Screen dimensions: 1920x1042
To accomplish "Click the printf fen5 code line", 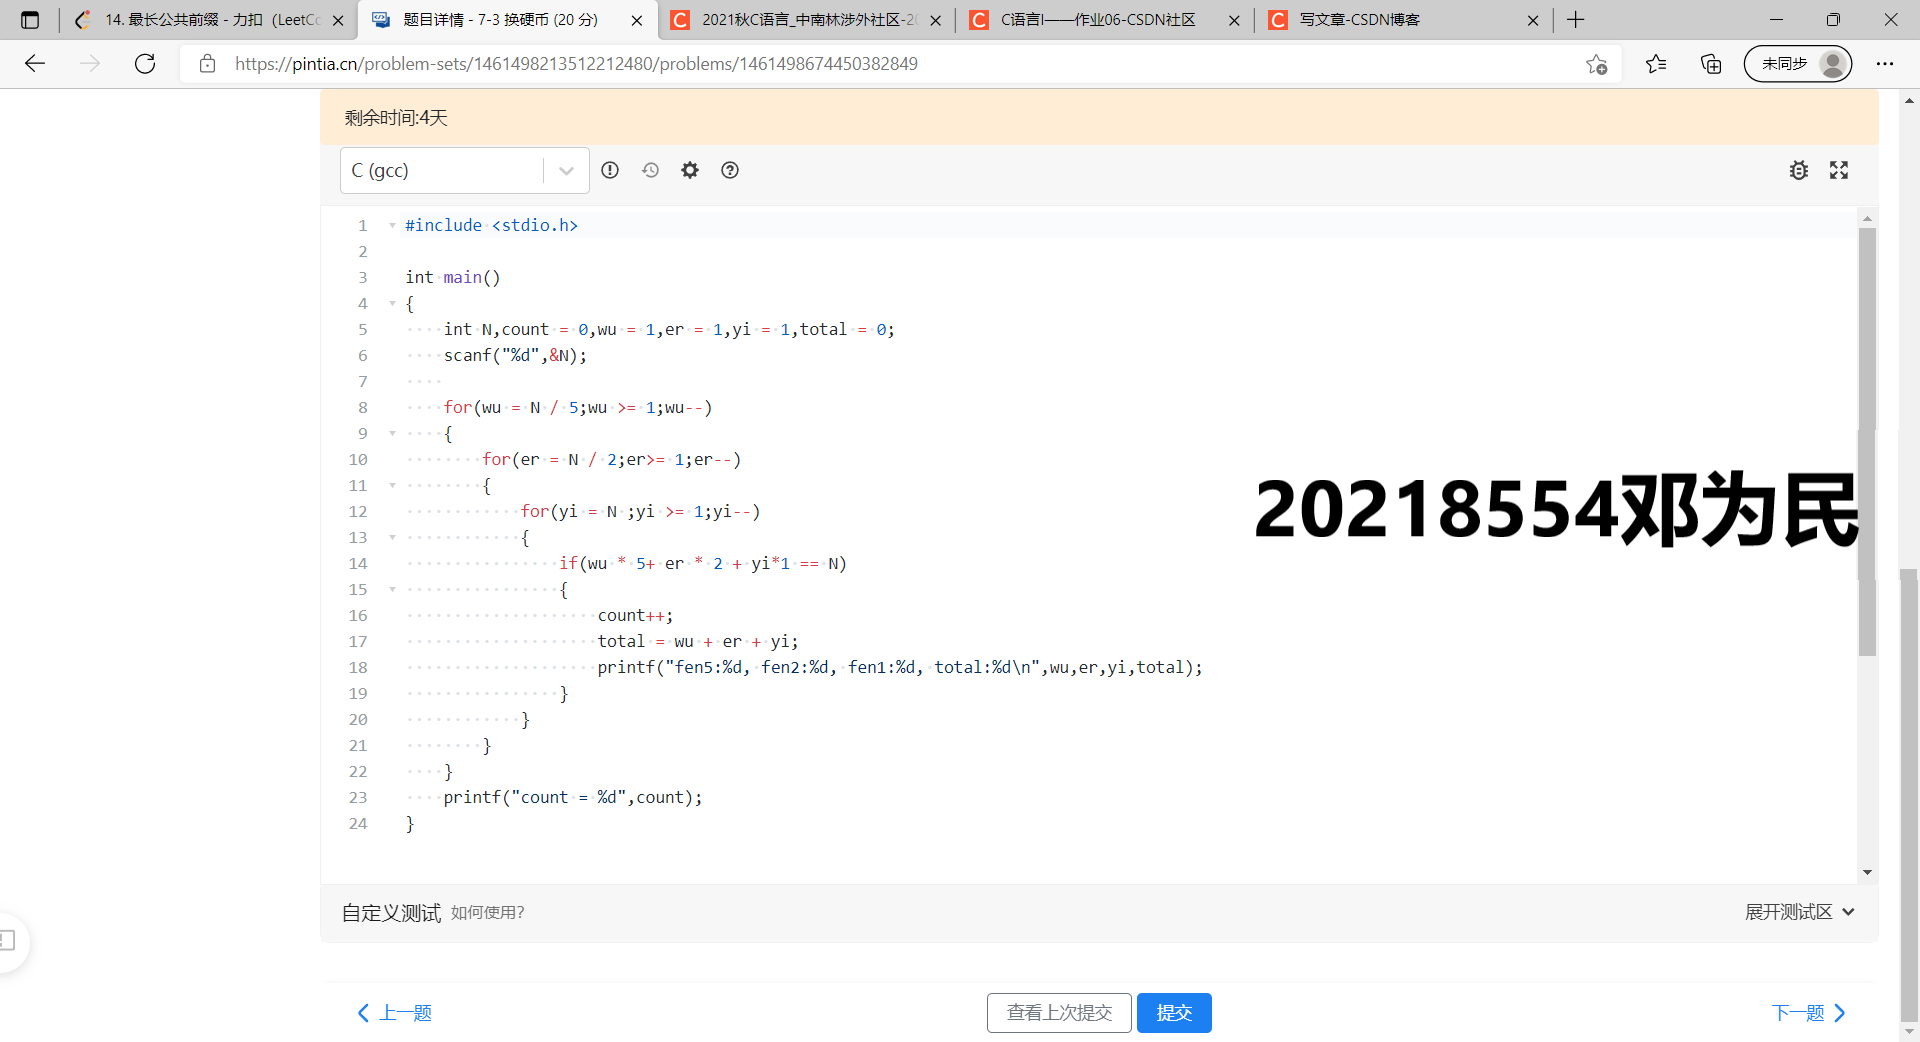I will click(x=900, y=667).
